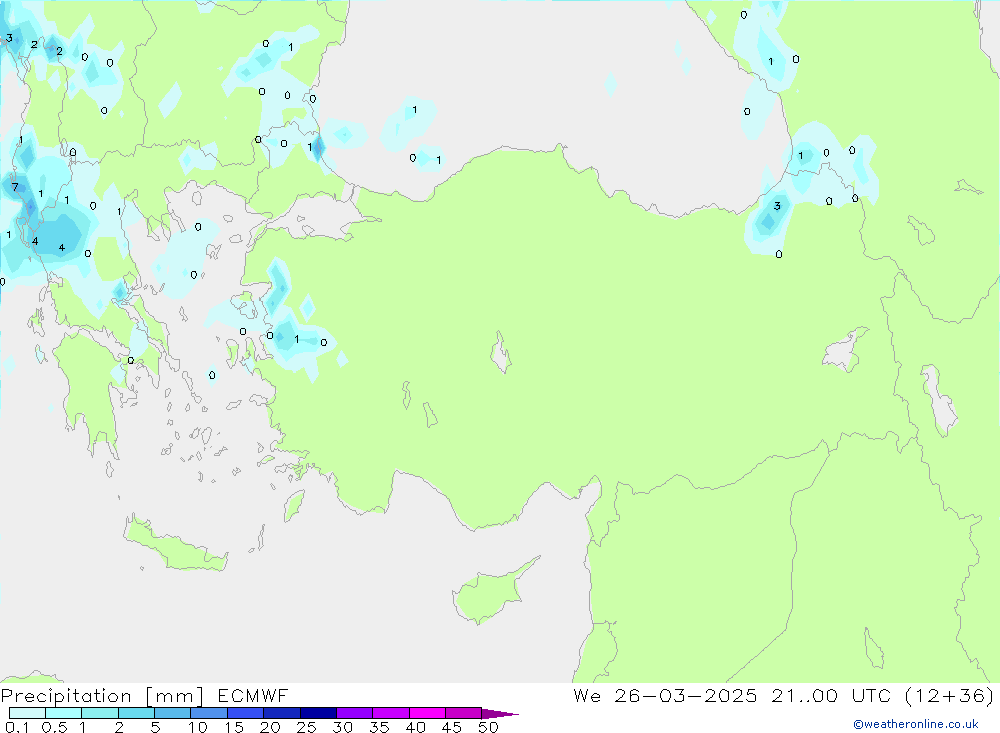1000x733 pixels.
Task: Click the "50" legend scale label
Action: click(x=488, y=727)
